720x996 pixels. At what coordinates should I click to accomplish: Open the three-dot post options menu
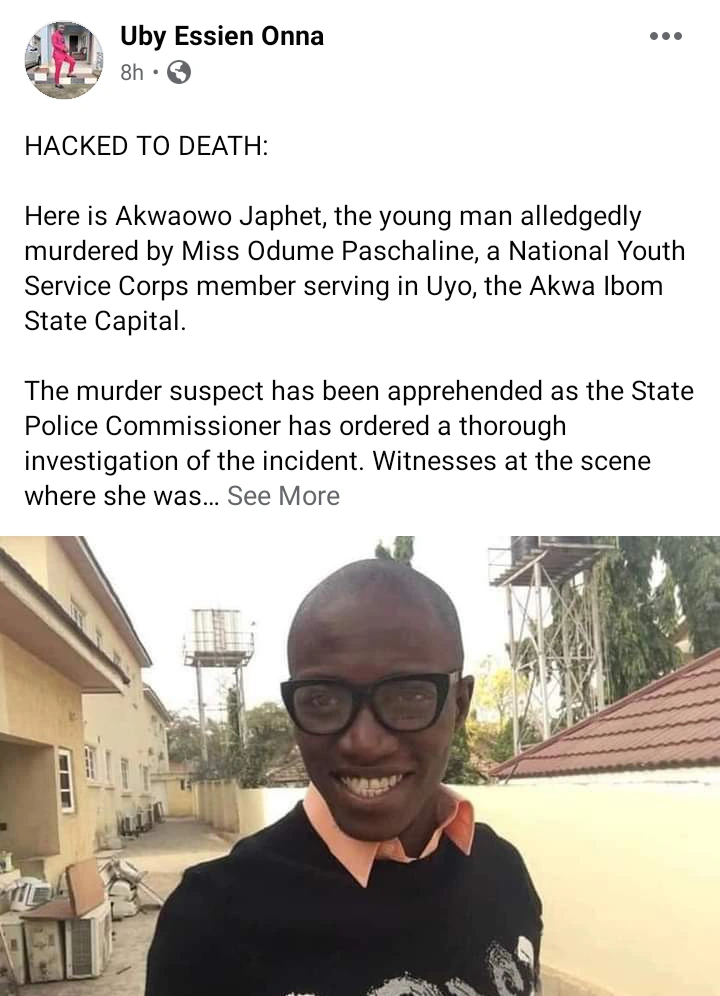click(x=665, y=36)
